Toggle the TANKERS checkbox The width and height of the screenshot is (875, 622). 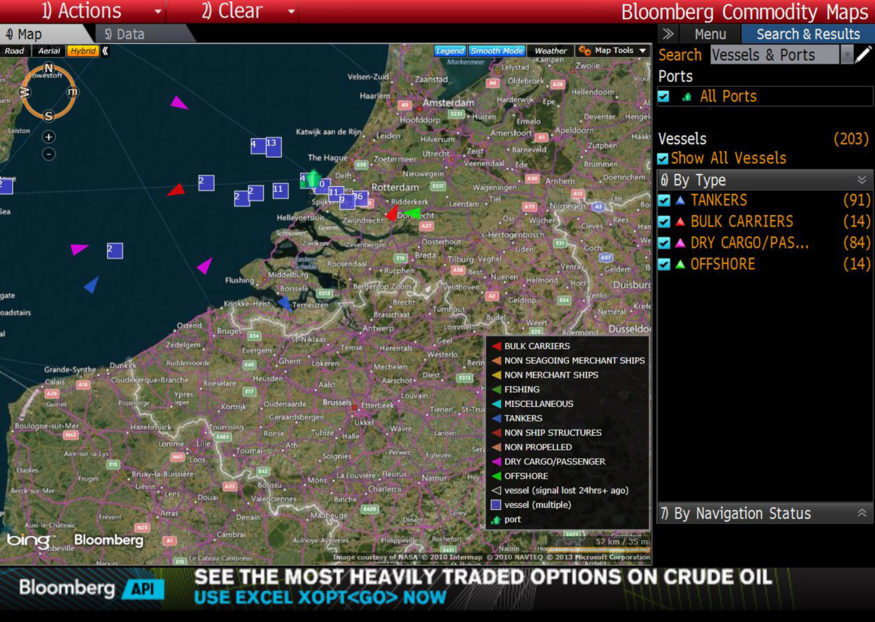pos(664,200)
